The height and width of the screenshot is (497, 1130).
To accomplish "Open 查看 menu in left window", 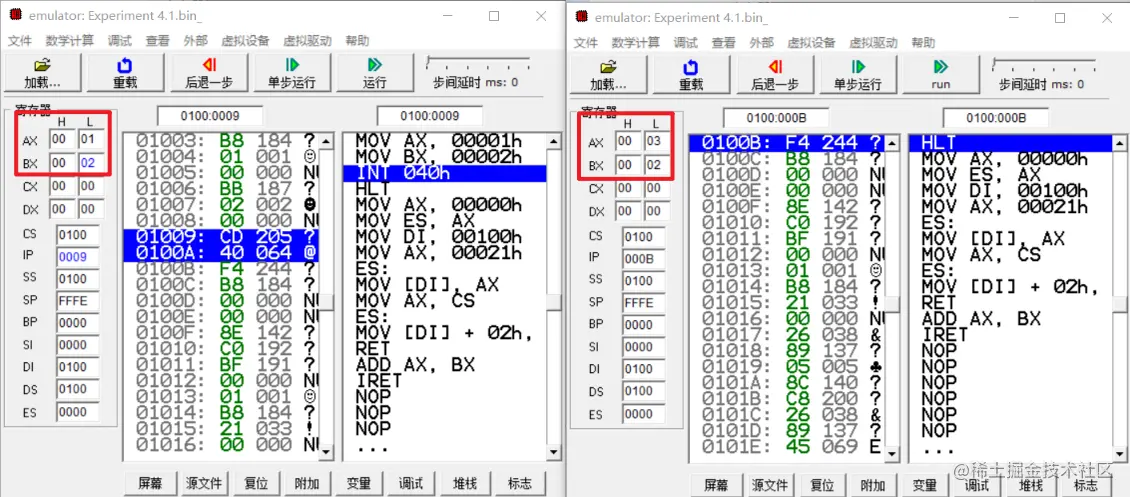I will 157,41.
